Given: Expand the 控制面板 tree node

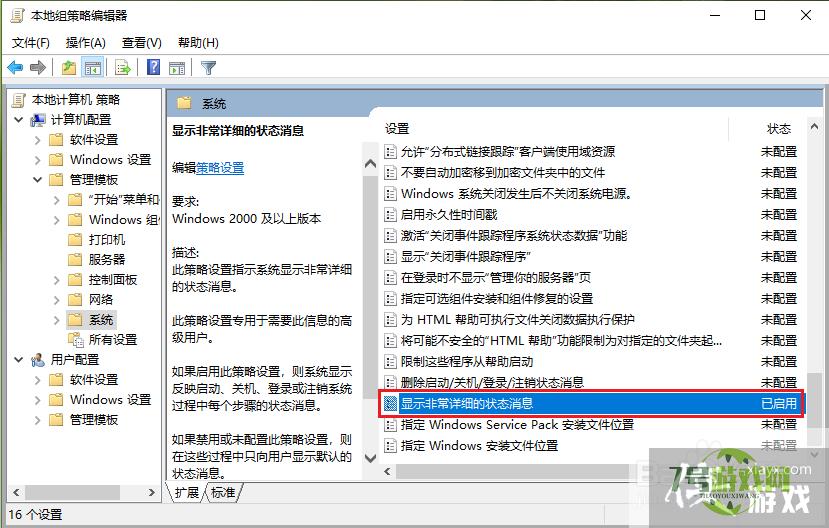Looking at the screenshot, I should coord(57,280).
